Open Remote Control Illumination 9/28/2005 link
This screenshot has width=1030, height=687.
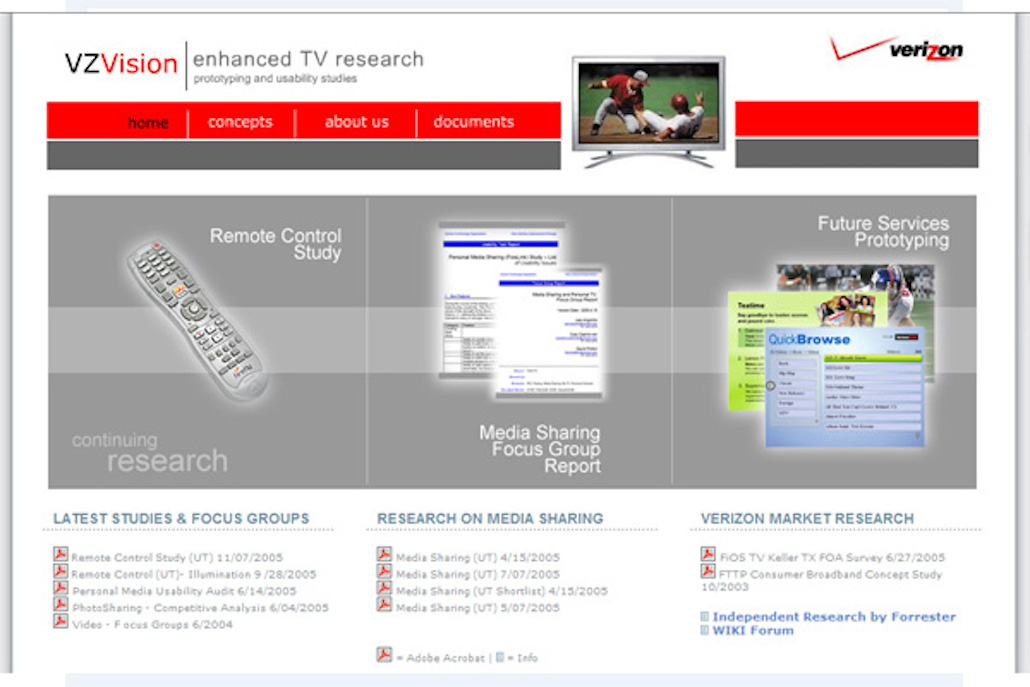point(193,575)
